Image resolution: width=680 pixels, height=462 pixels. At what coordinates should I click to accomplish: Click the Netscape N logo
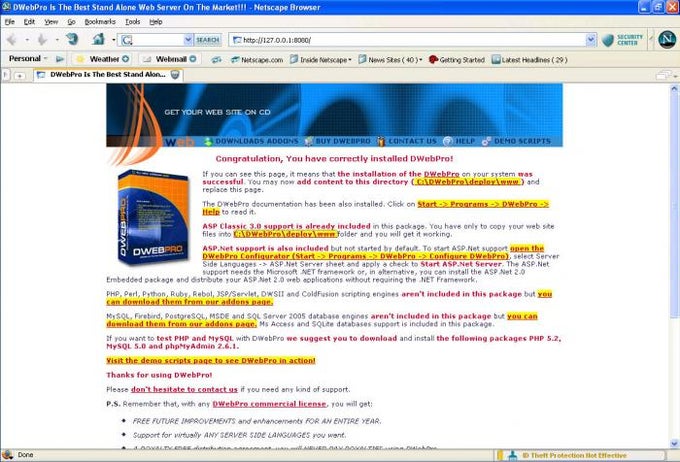point(667,39)
